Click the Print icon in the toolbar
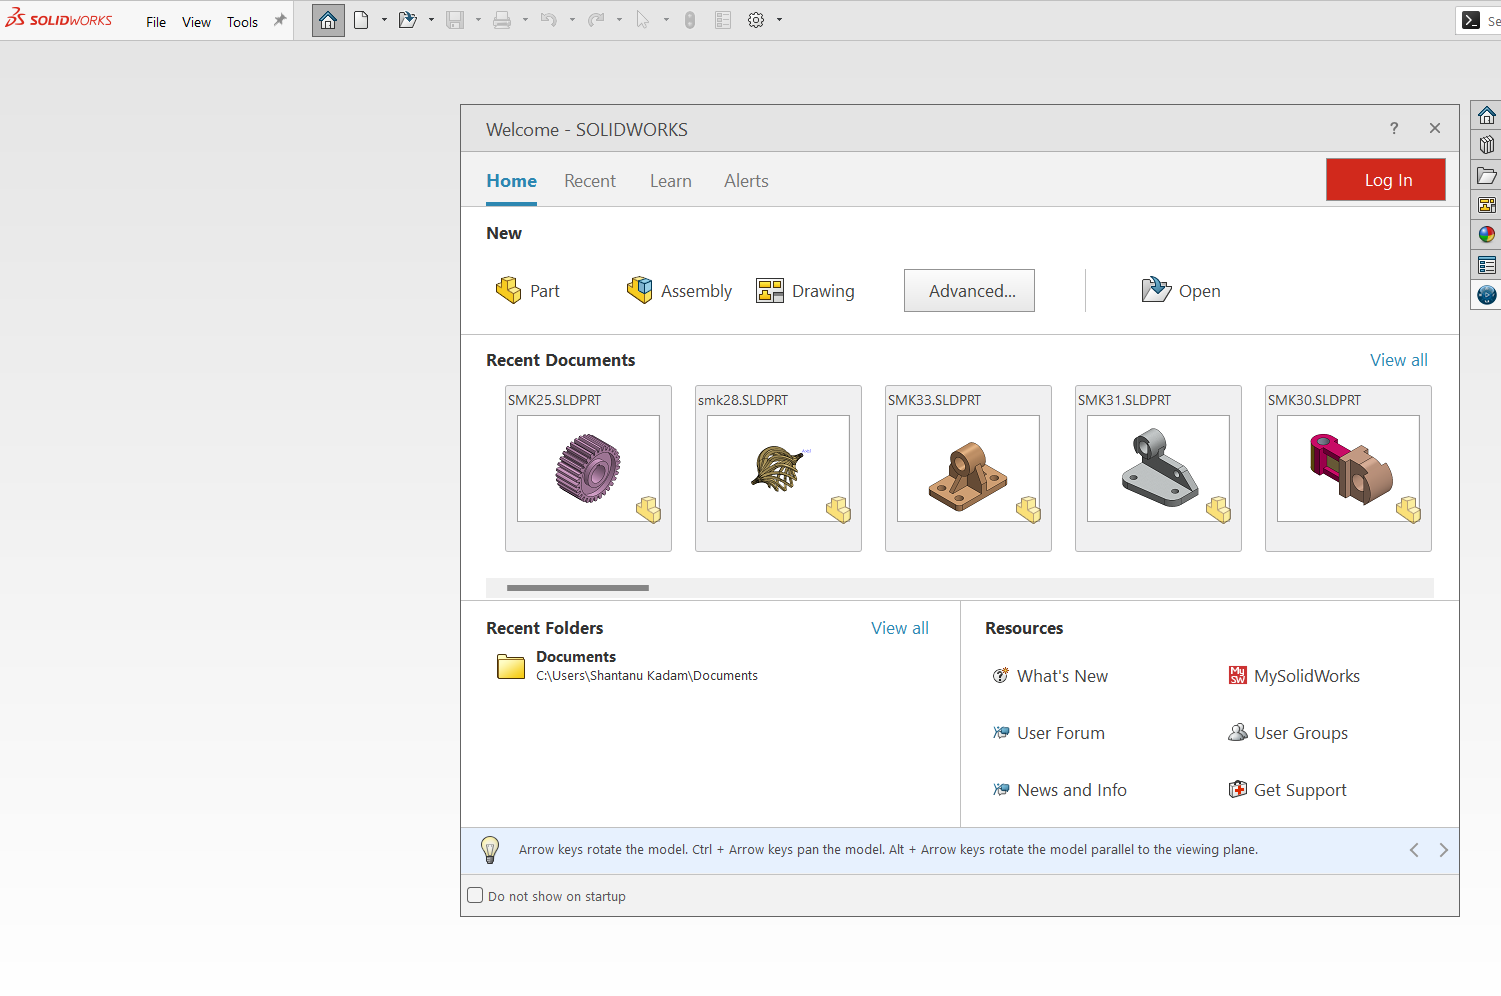 [x=502, y=20]
